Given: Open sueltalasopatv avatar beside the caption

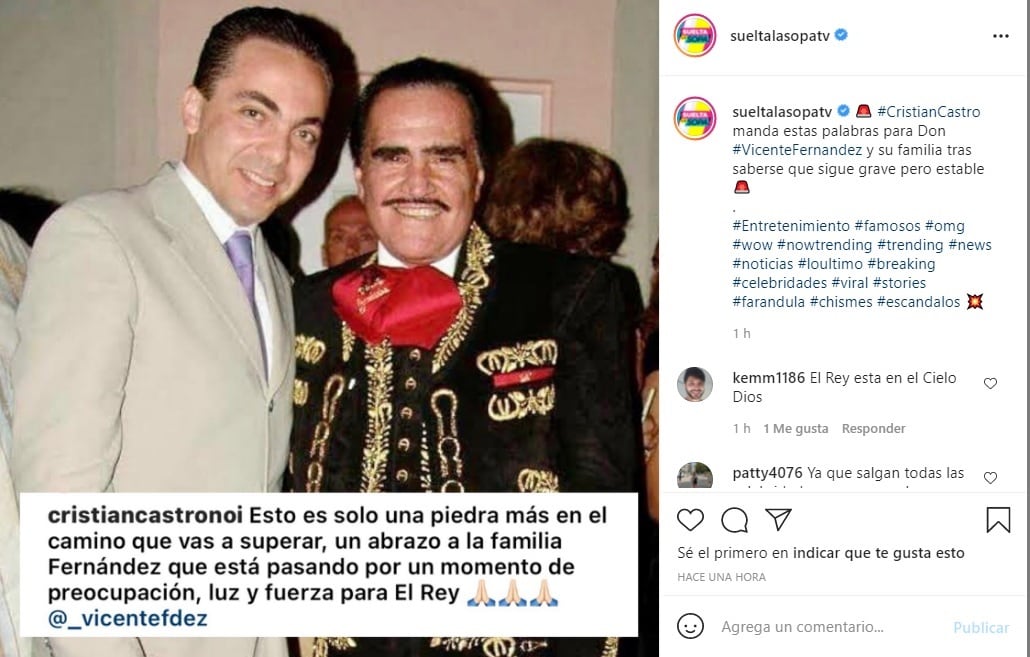Looking at the screenshot, I should 694,118.
